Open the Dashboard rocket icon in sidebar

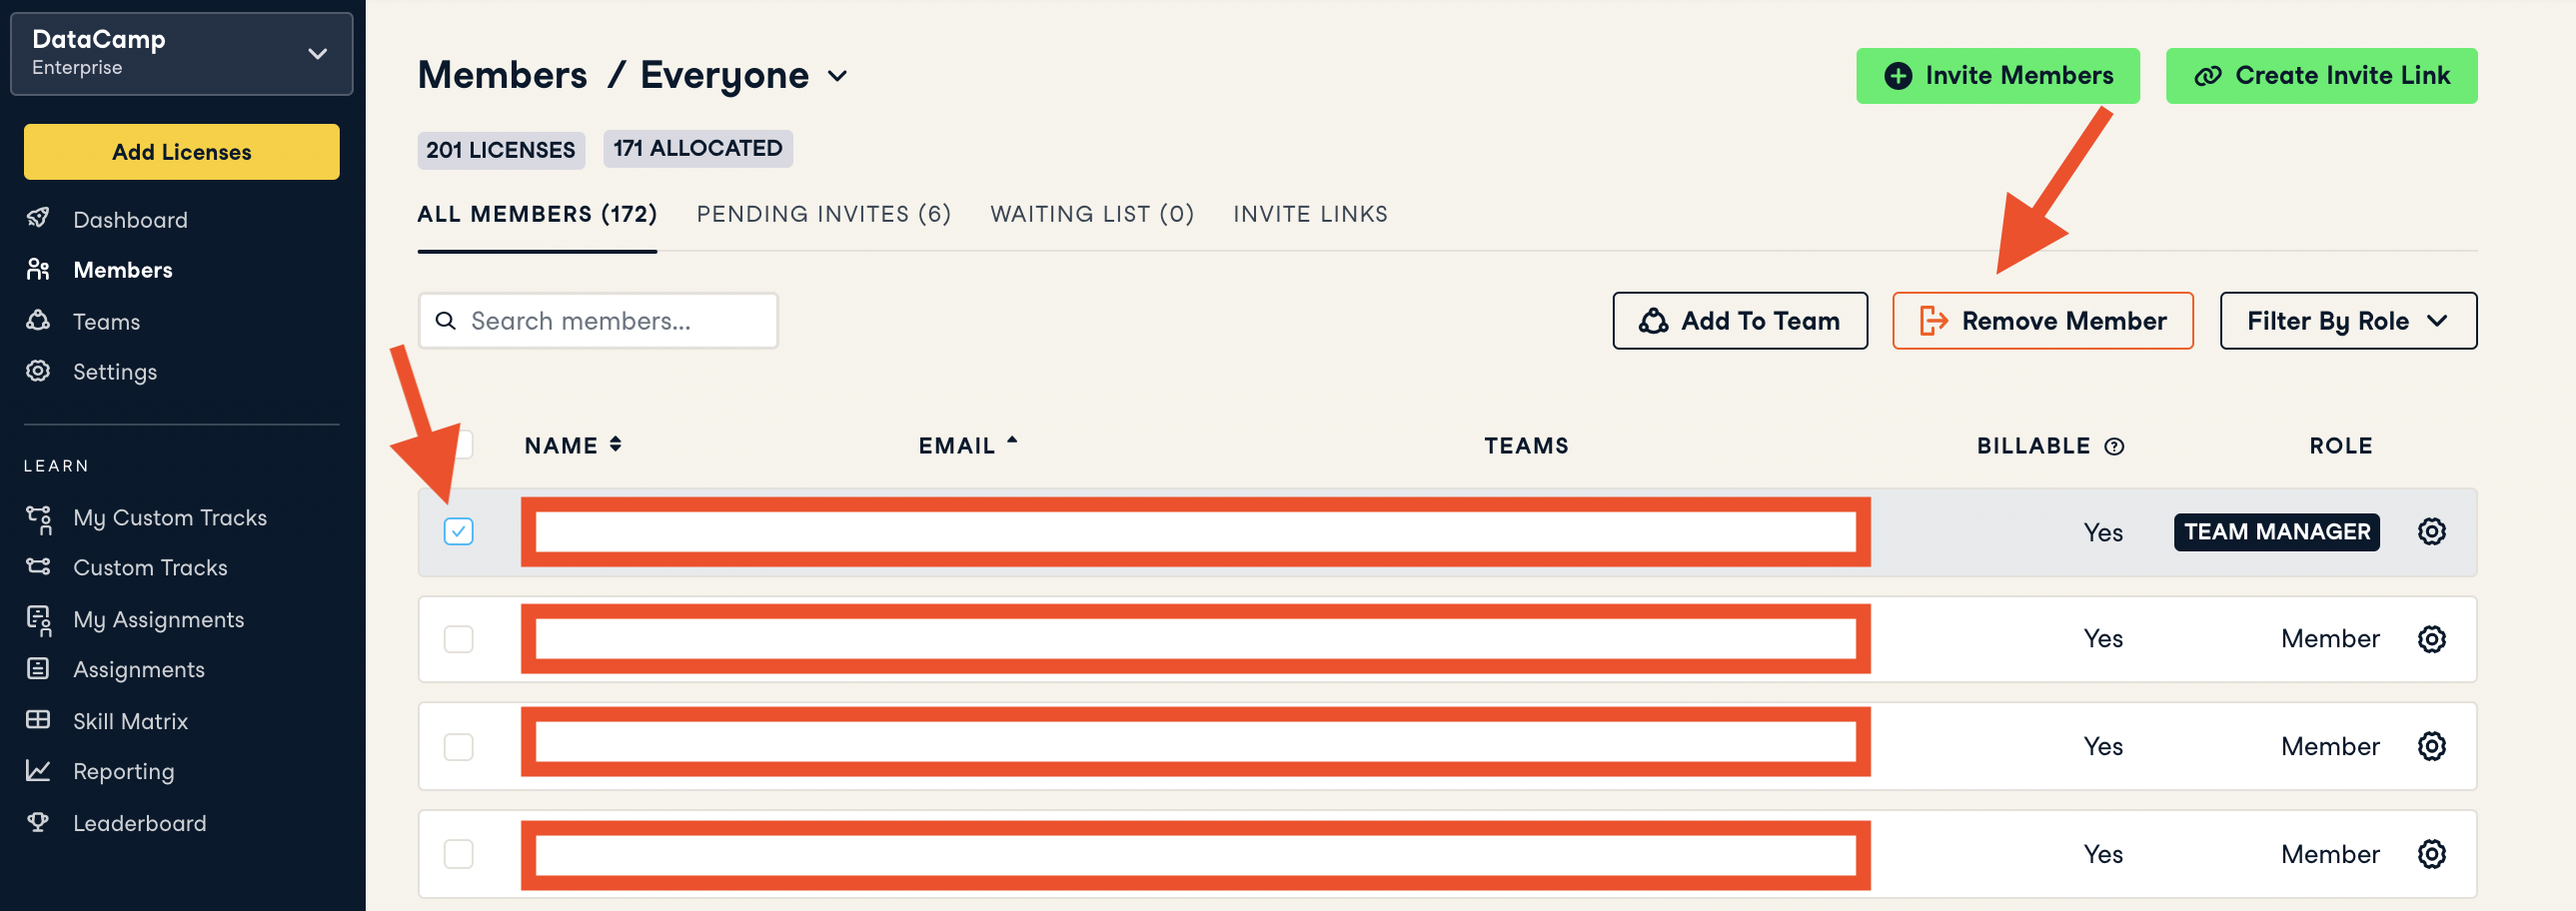point(38,218)
